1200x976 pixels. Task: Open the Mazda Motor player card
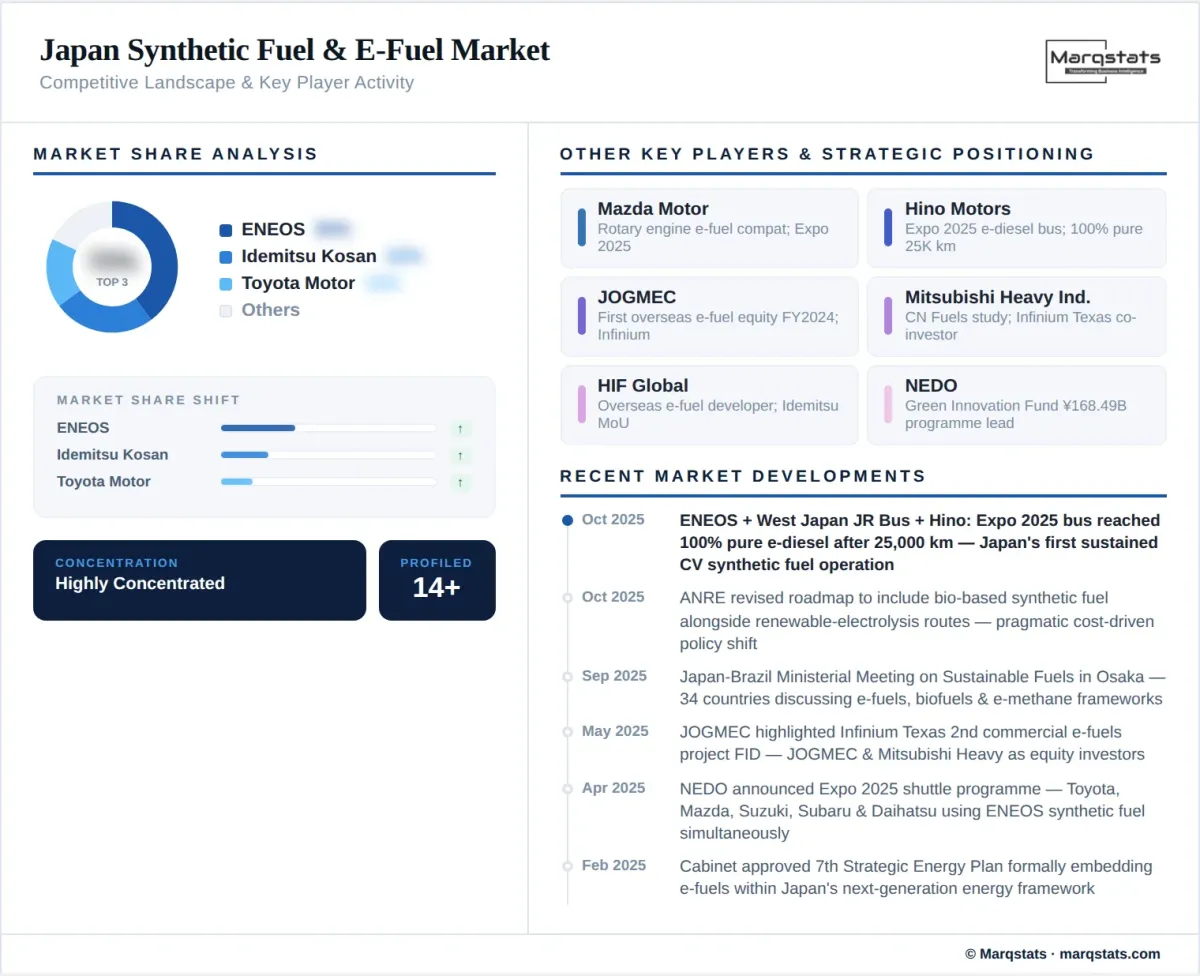coord(709,228)
